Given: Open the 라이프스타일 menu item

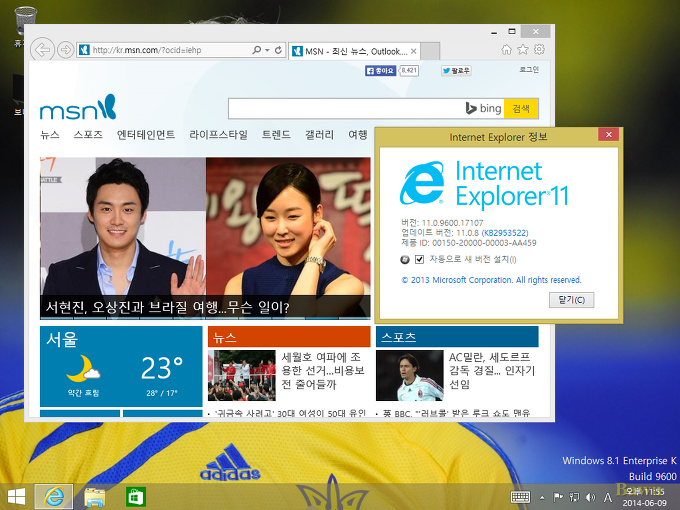Looking at the screenshot, I should coord(218,135).
